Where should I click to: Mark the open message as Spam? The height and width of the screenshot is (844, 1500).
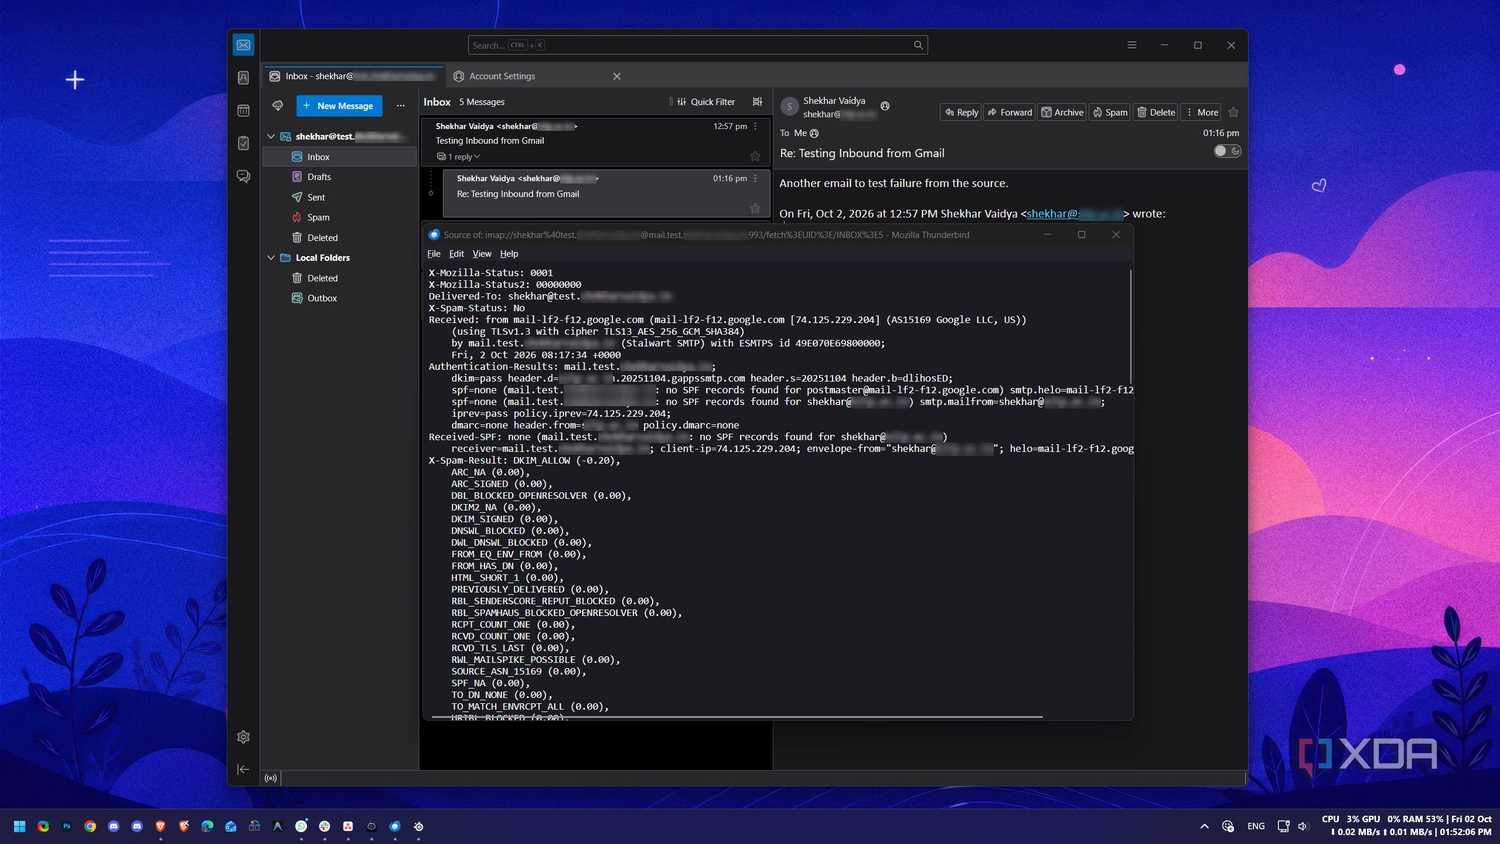pyautogui.click(x=1110, y=112)
